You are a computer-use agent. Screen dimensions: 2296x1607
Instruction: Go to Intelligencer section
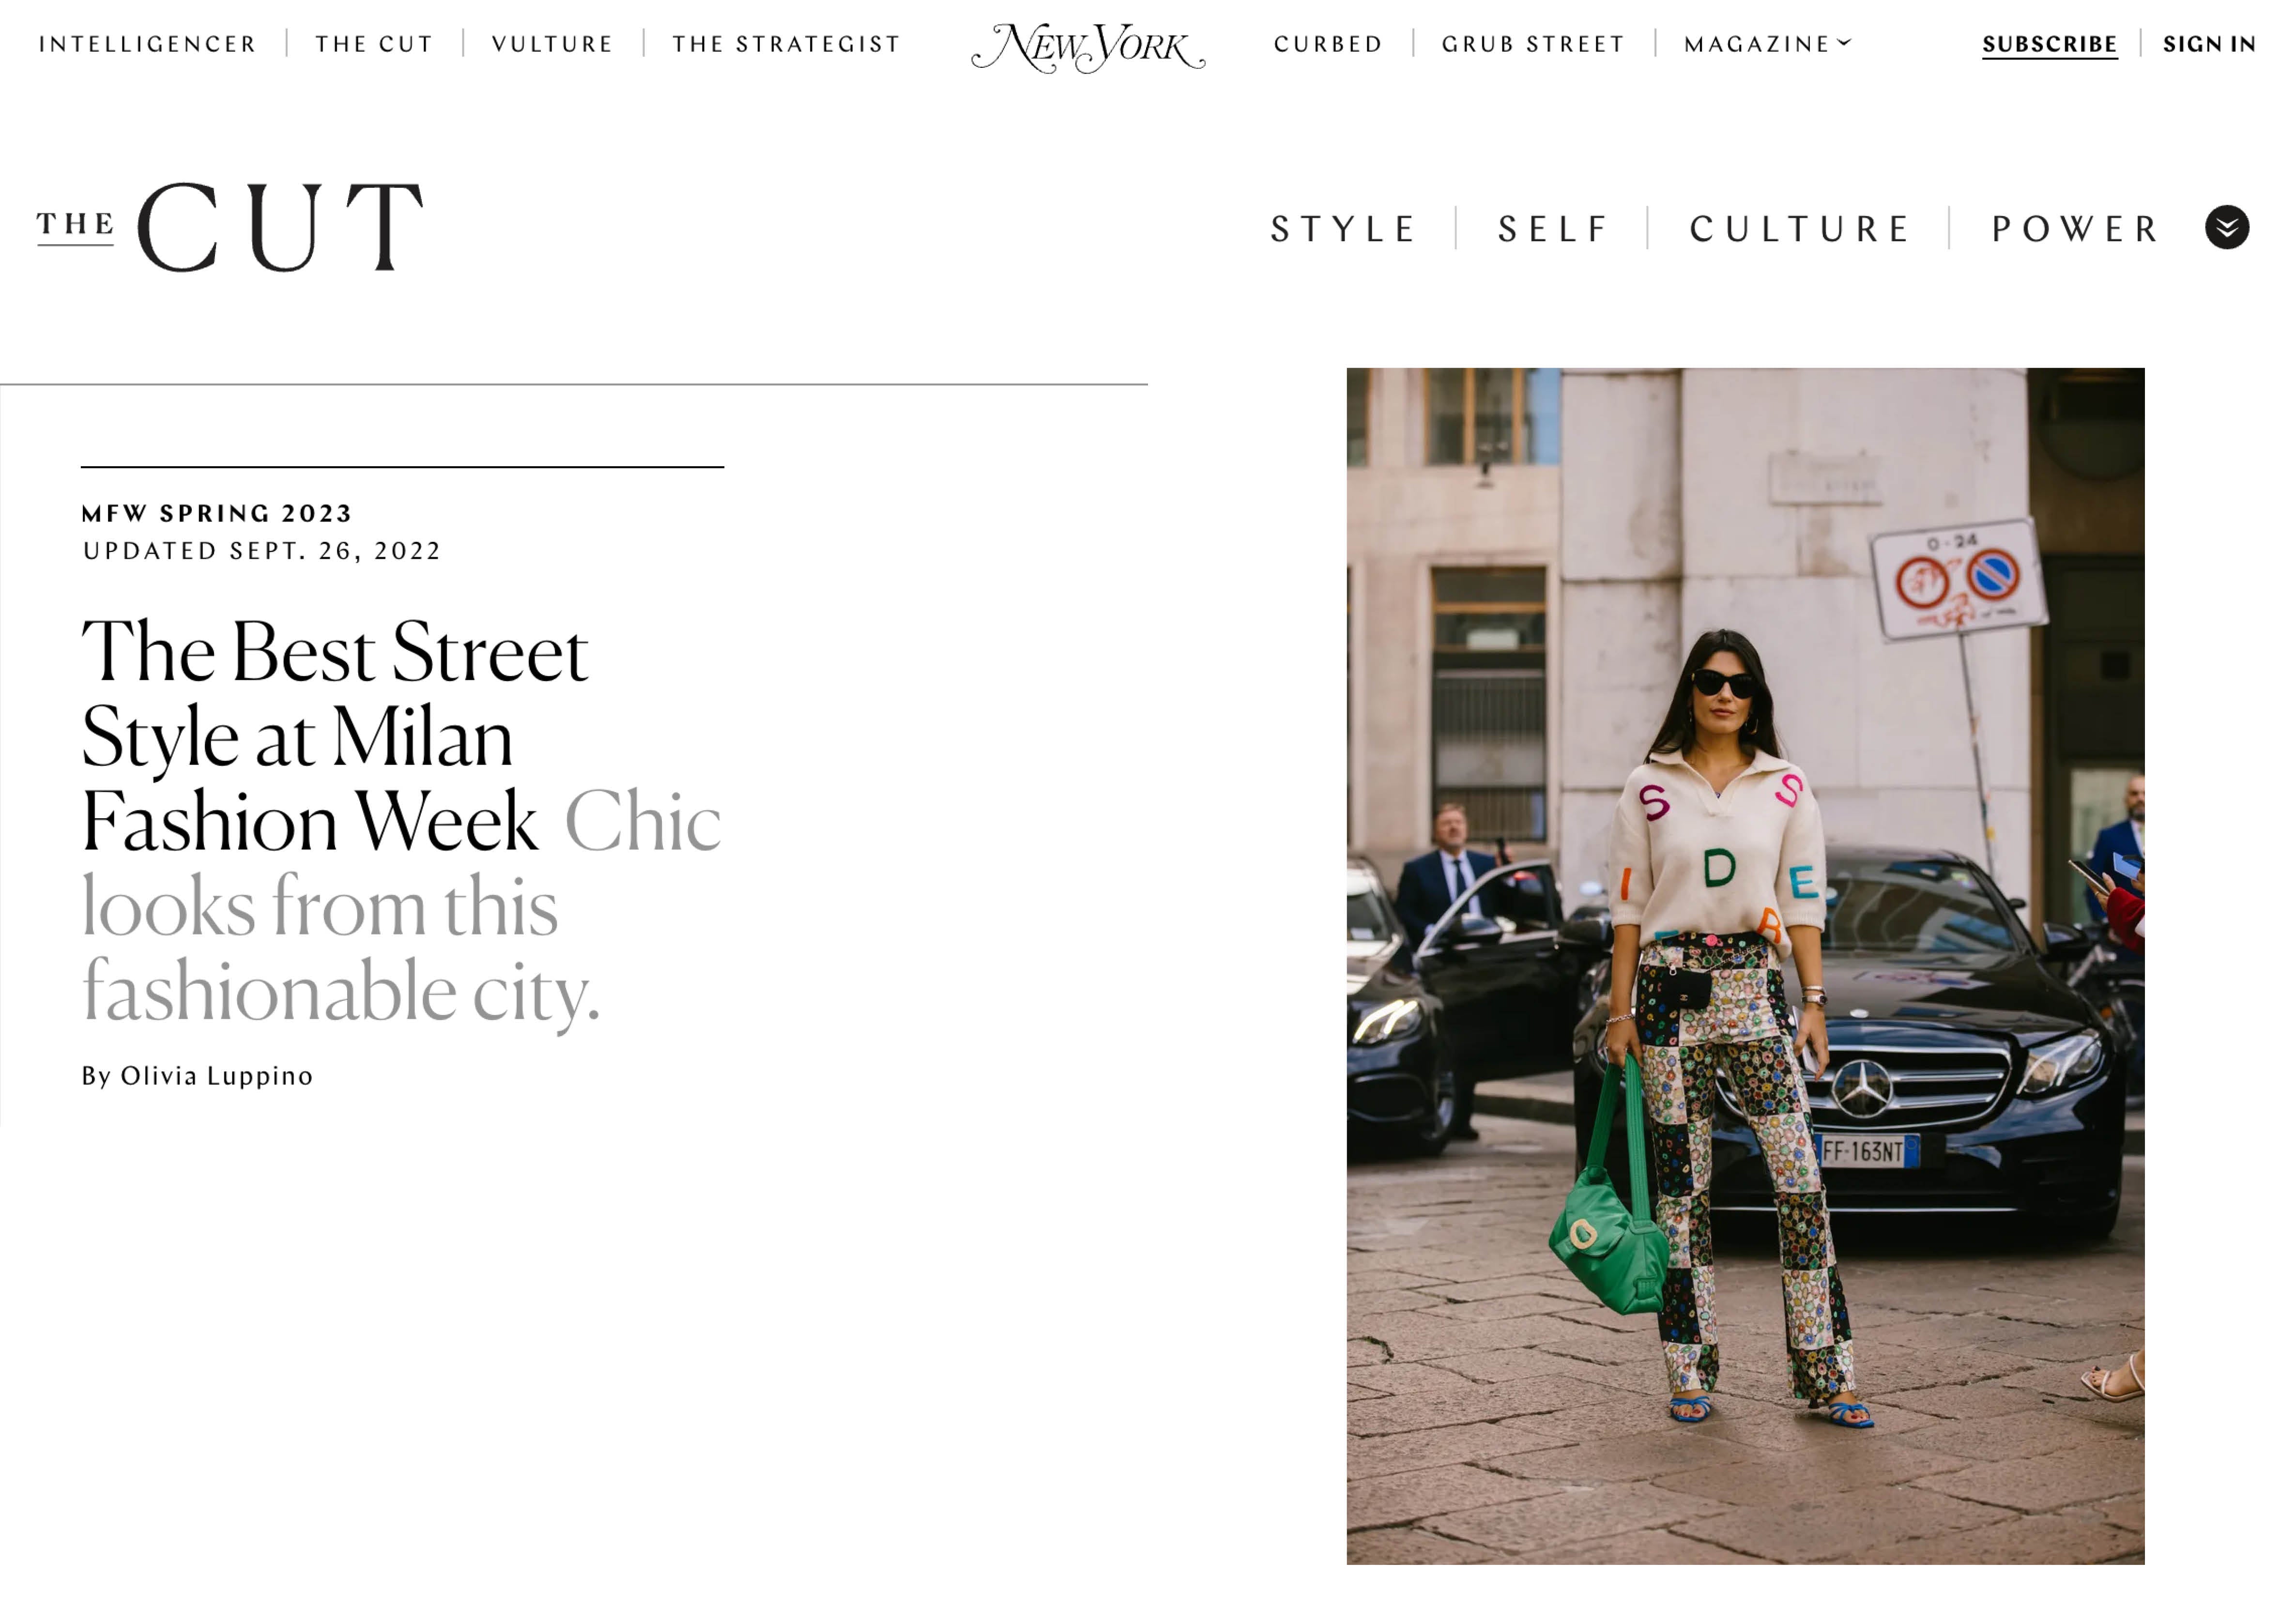point(148,44)
